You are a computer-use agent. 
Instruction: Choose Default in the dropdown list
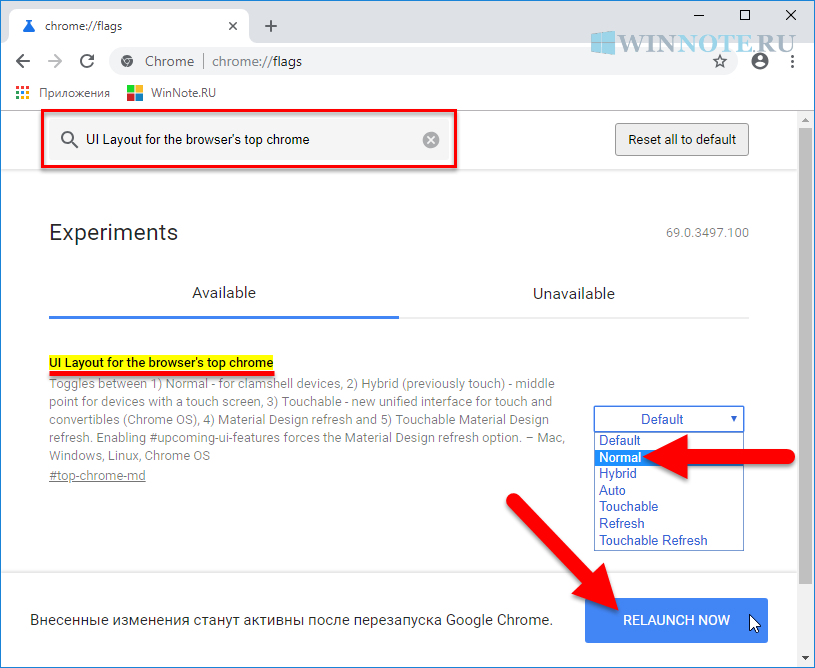click(669, 440)
